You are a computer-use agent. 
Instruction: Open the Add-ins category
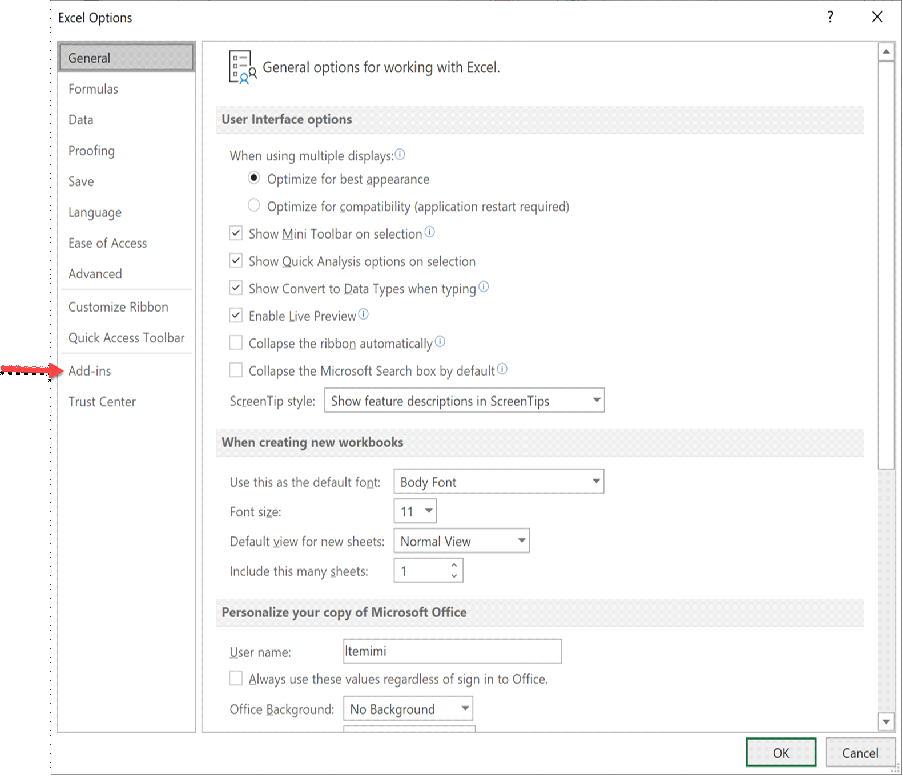[x=90, y=371]
